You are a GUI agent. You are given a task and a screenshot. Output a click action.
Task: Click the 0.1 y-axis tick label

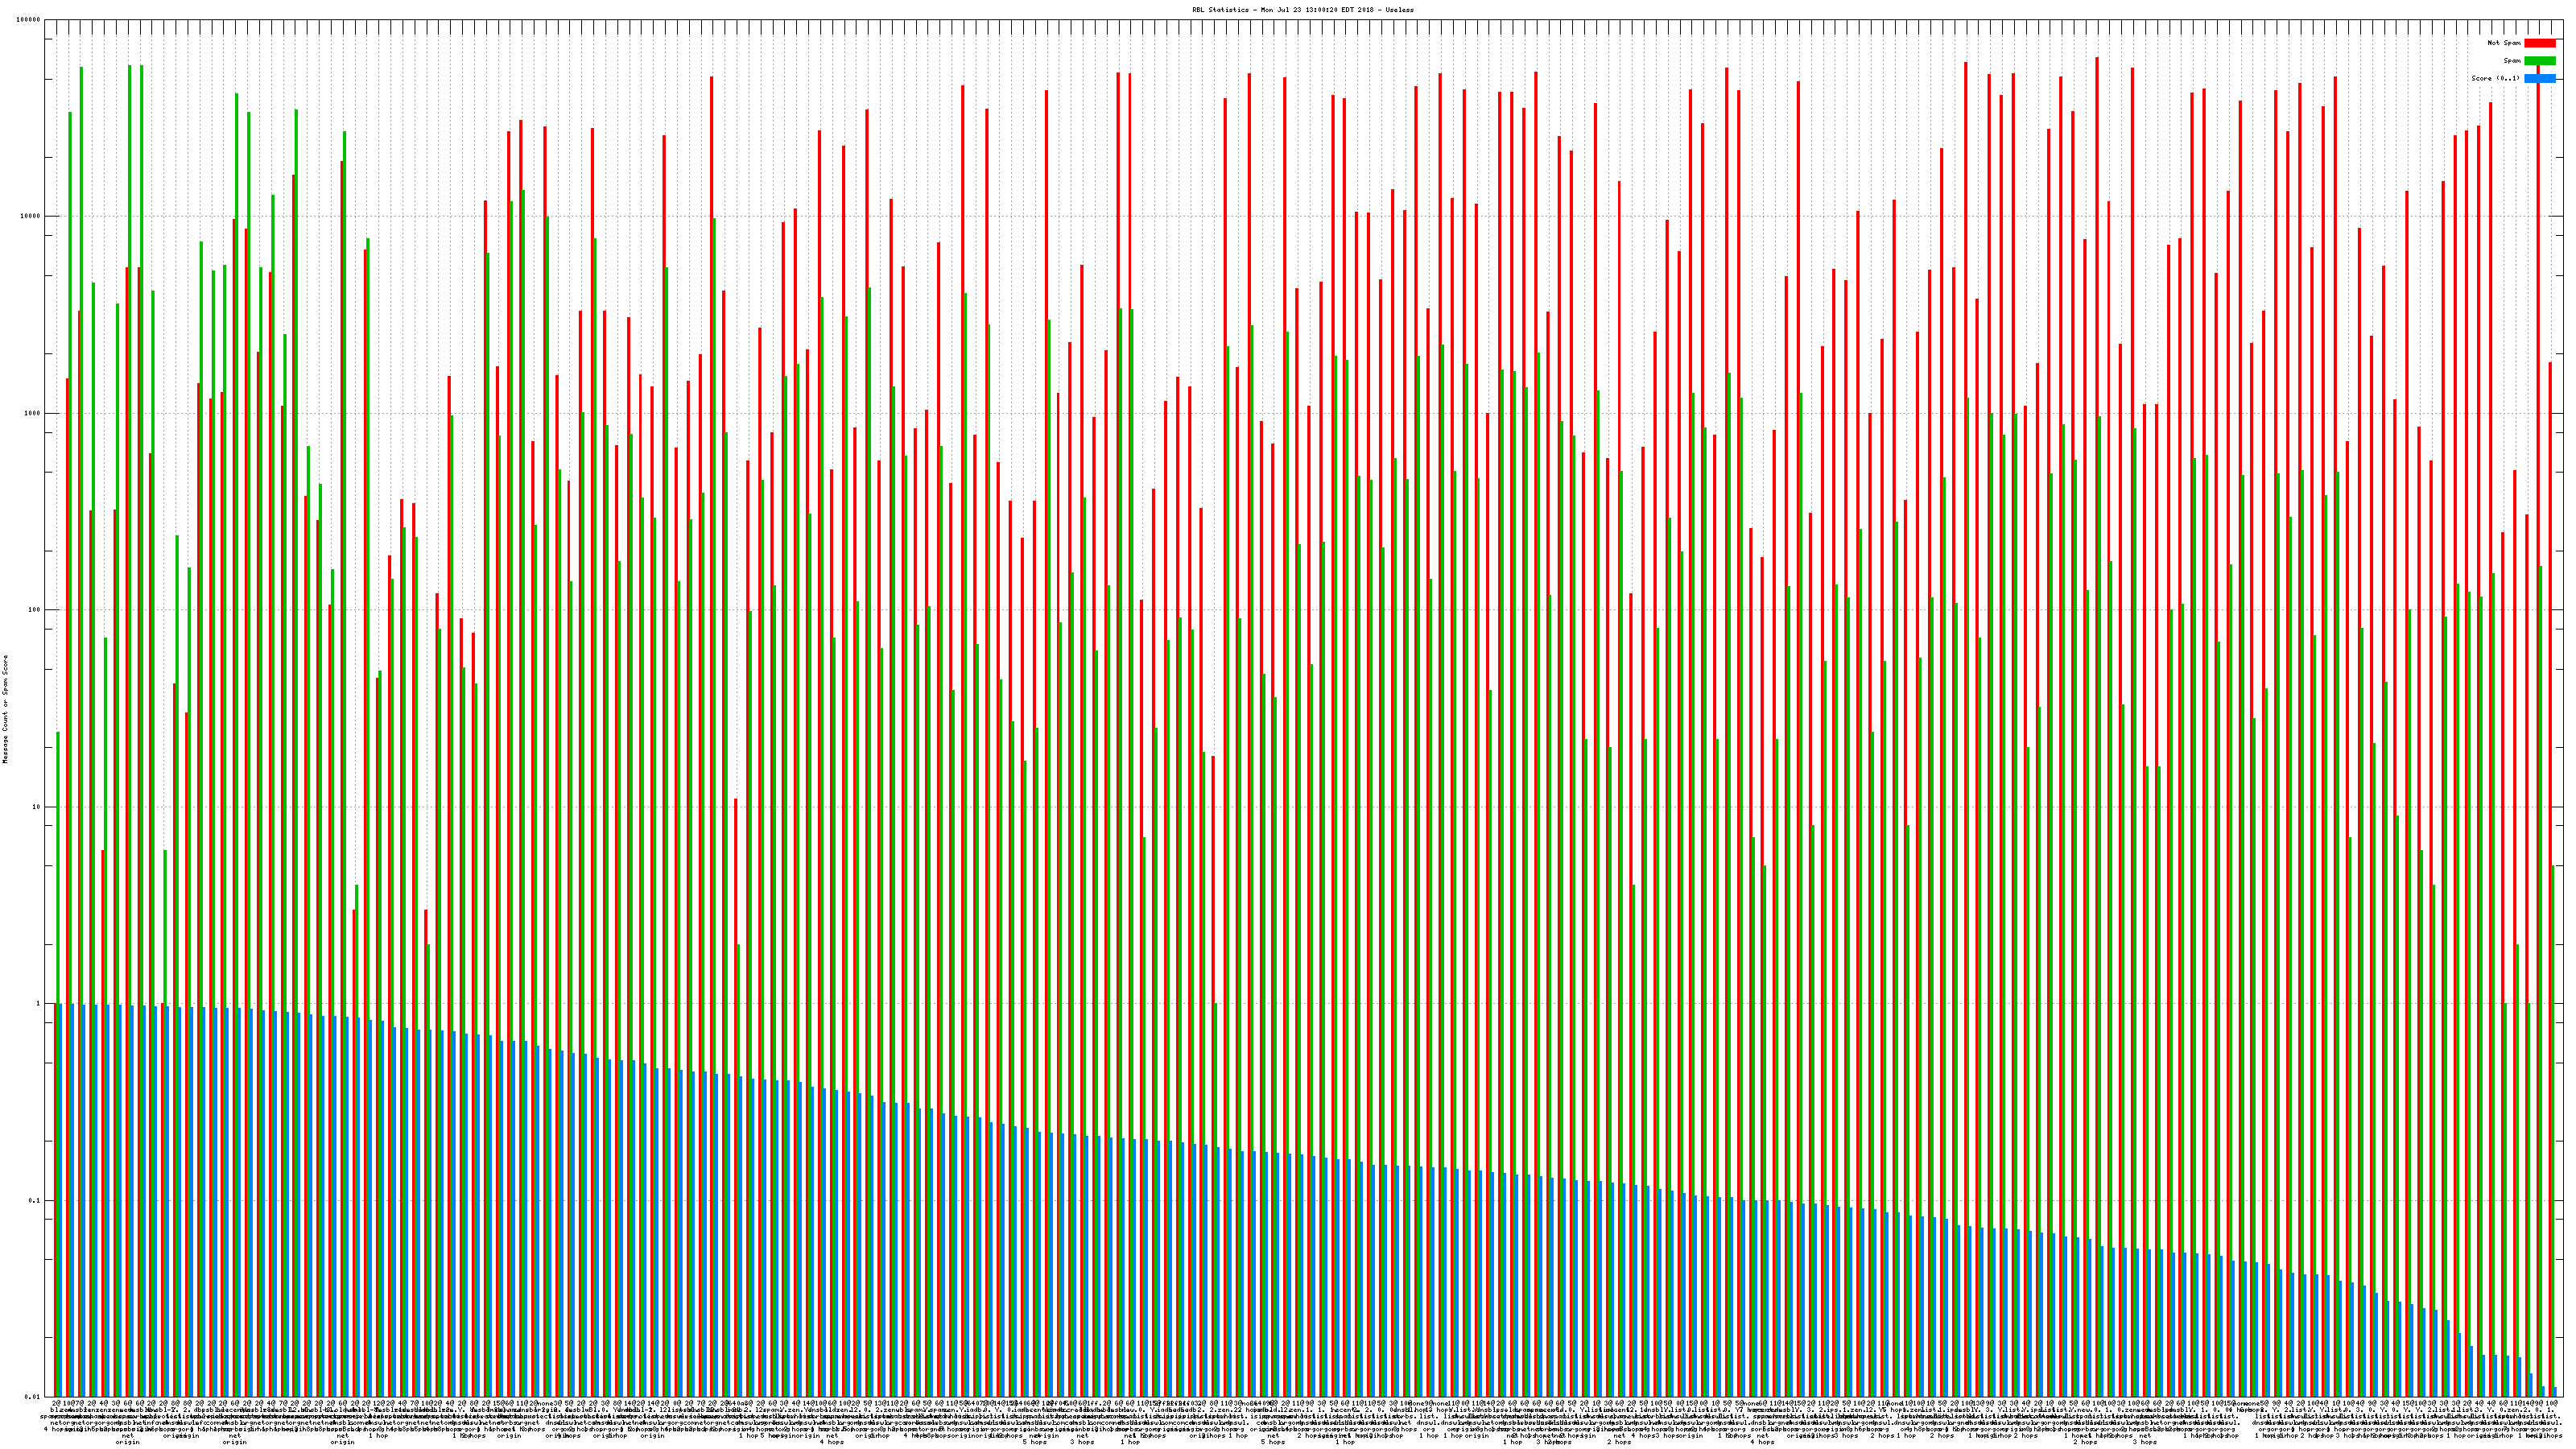pos(35,1201)
